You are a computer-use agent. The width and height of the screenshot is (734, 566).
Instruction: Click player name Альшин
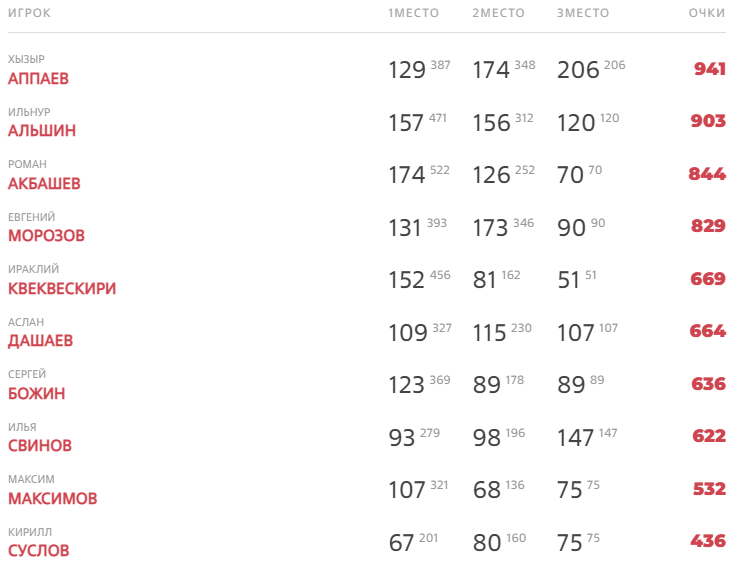point(41,131)
